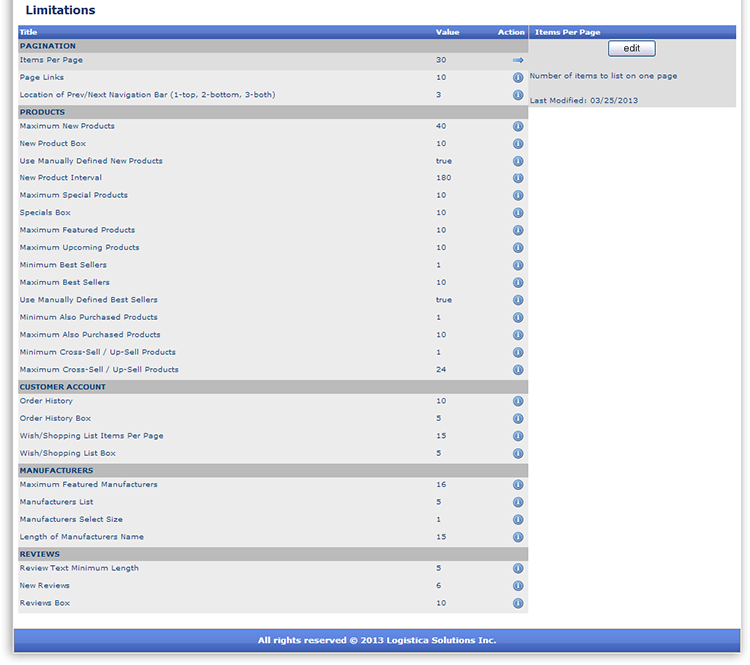Click value 24 for Maximum Cross-Sell / Up-Sell

point(441,370)
